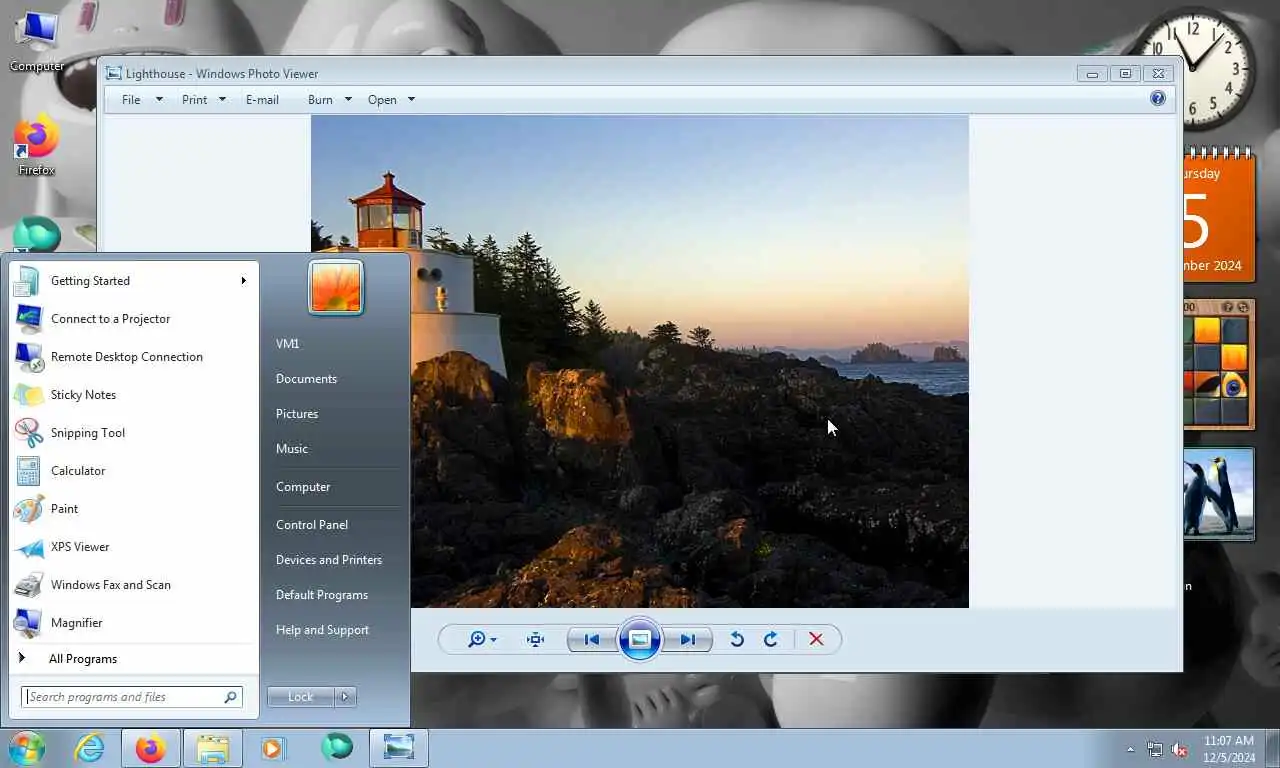
Task: Rotate the photo counterclockwise
Action: click(737, 639)
